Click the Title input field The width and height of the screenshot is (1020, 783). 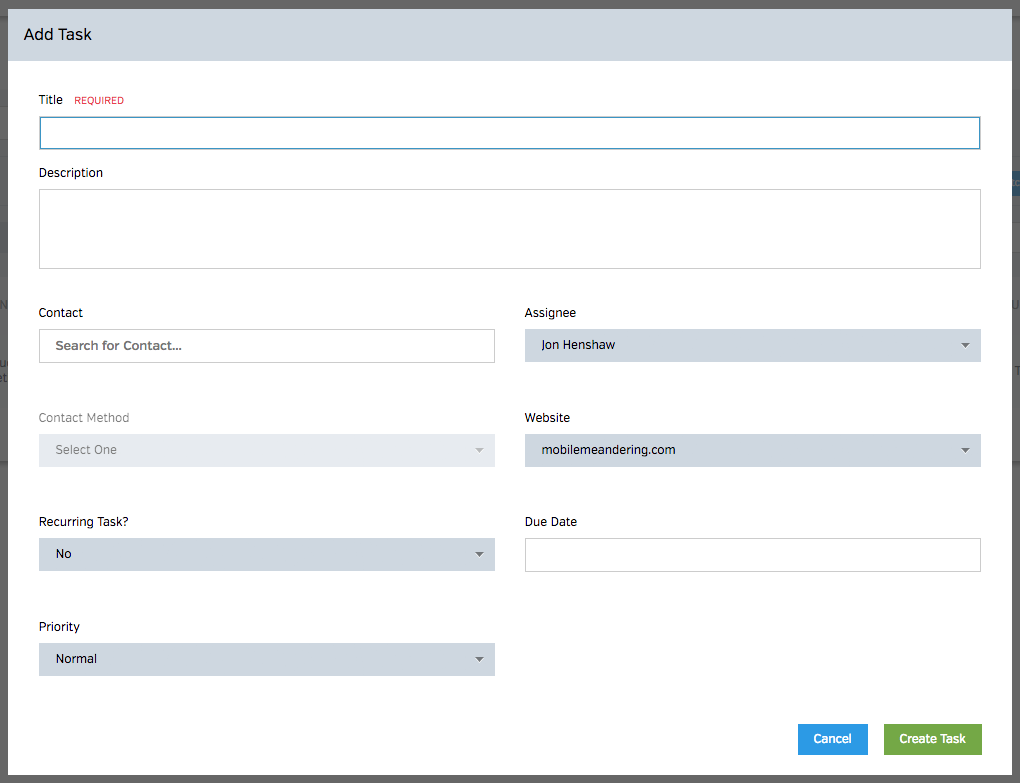(509, 133)
